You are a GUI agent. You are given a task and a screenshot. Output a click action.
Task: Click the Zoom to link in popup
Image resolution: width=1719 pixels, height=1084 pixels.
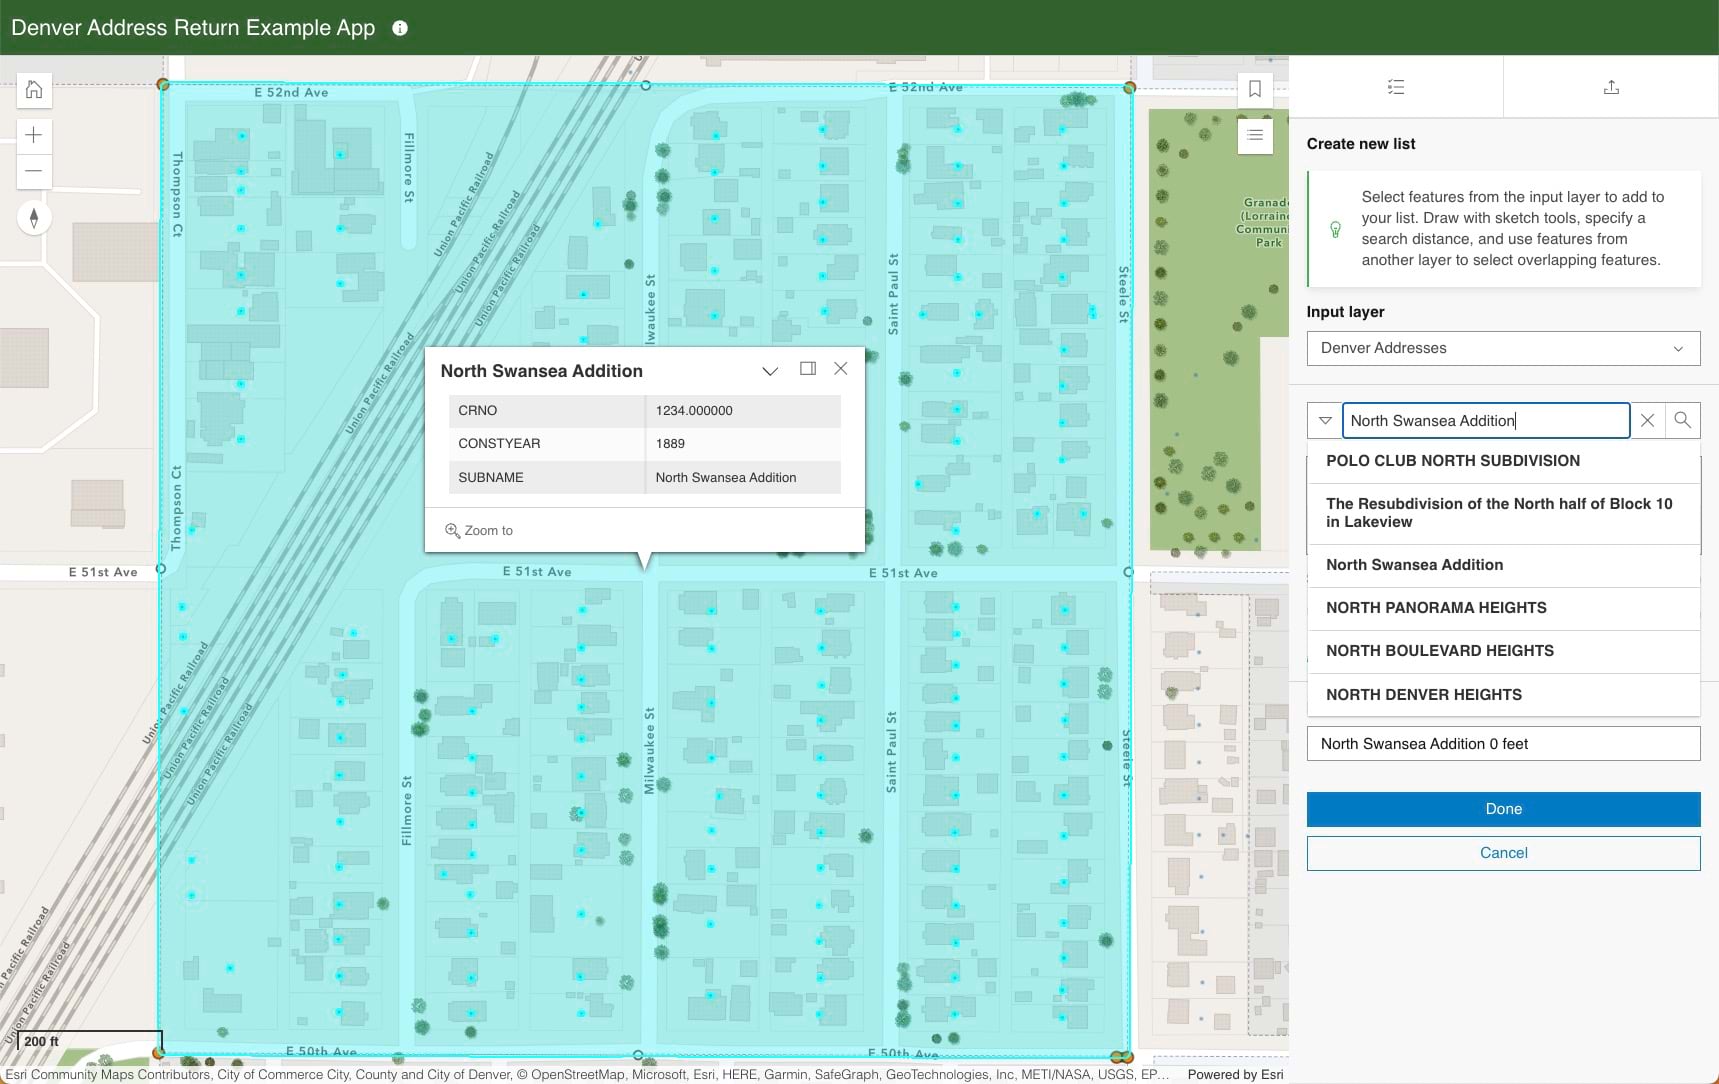487,530
